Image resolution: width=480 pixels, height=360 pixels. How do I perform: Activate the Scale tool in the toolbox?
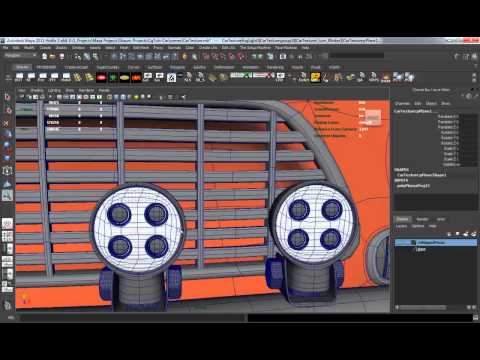tap(7, 157)
